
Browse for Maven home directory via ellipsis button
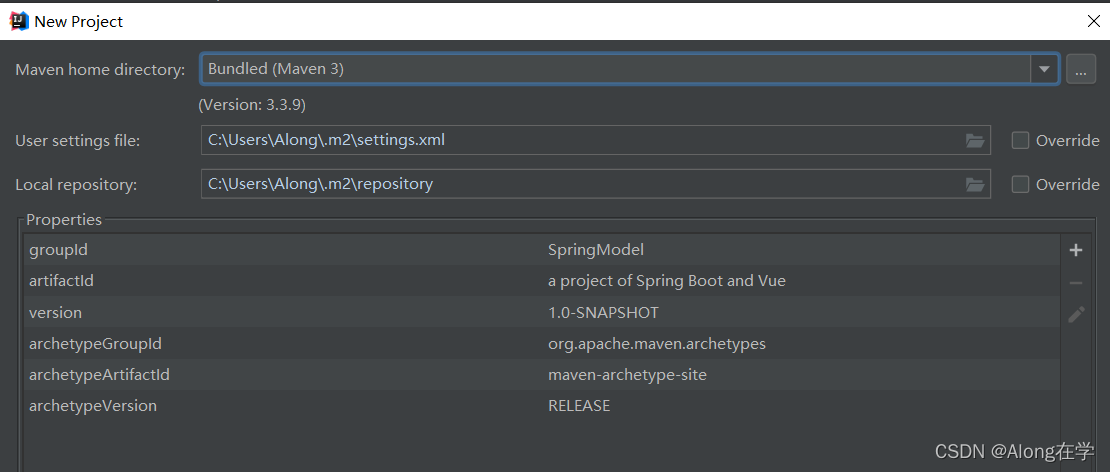(1080, 69)
